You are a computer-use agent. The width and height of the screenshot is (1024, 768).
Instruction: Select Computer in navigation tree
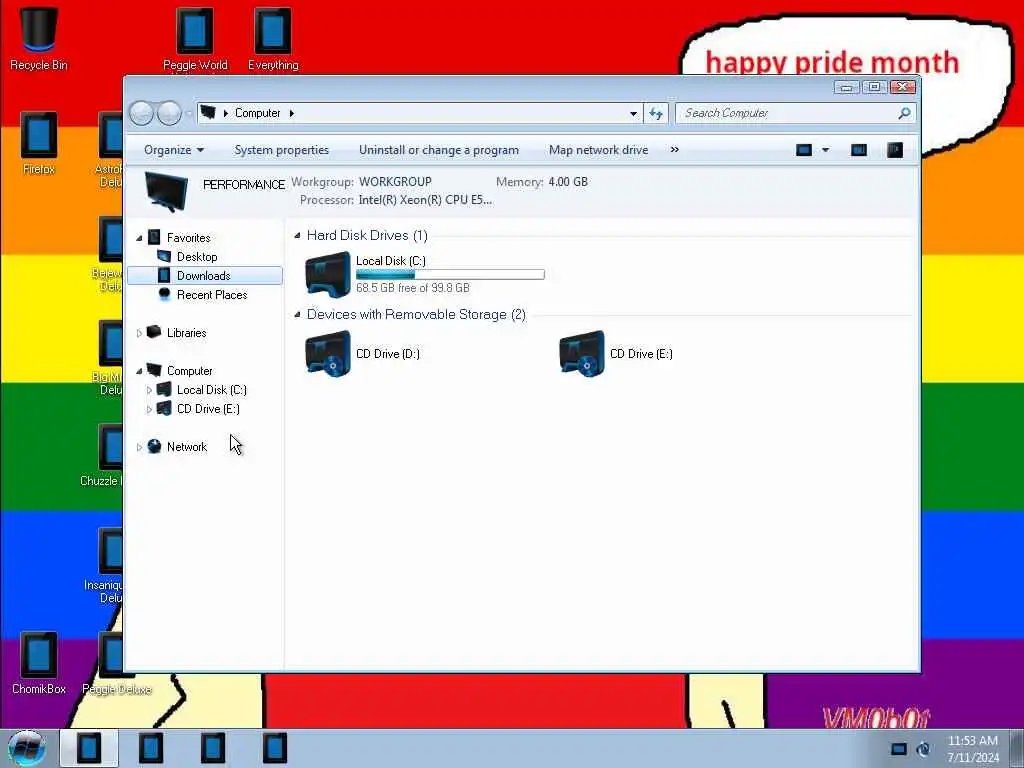coord(189,370)
